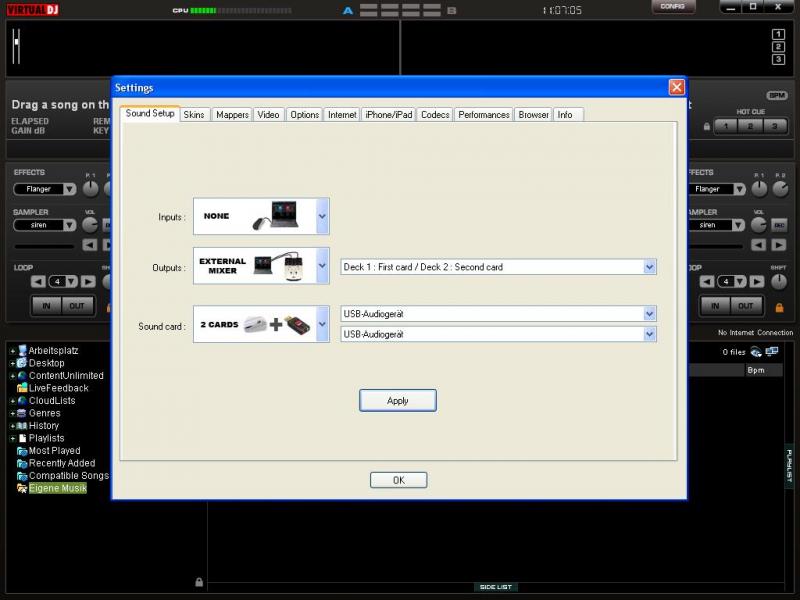This screenshot has height=600, width=800.
Task: Expand the Deck 1 / Deck 2 card assignment dropdown
Action: pos(649,267)
